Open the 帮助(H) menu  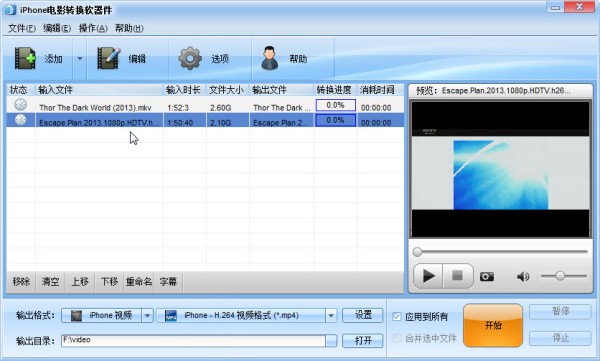(x=129, y=28)
